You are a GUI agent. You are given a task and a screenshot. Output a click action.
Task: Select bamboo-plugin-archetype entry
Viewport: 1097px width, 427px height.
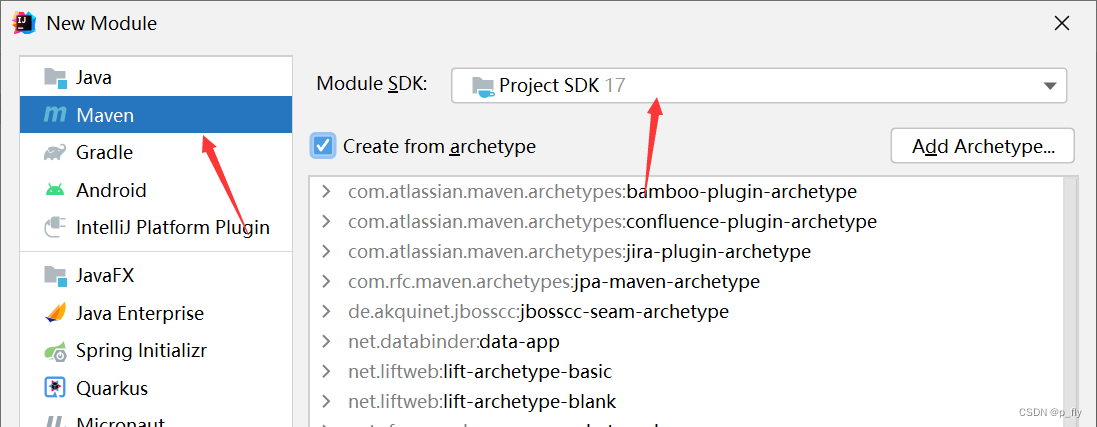coord(602,191)
